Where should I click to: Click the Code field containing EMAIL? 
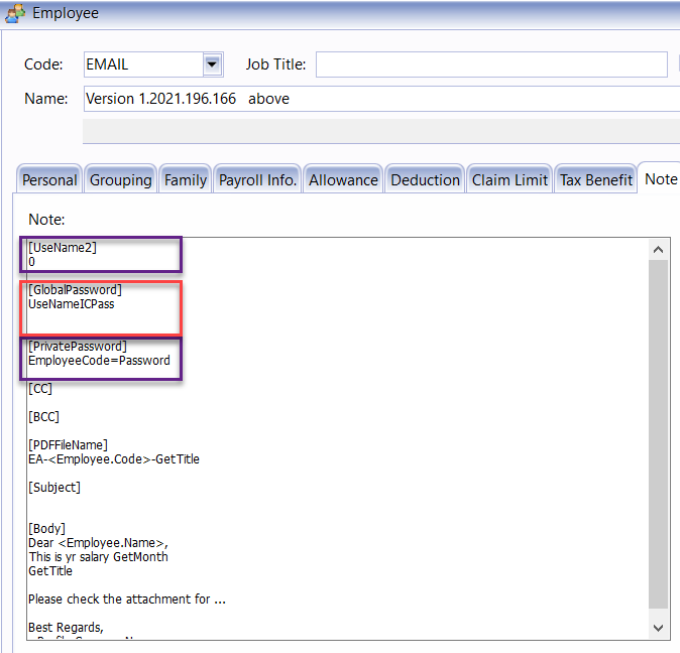point(144,65)
